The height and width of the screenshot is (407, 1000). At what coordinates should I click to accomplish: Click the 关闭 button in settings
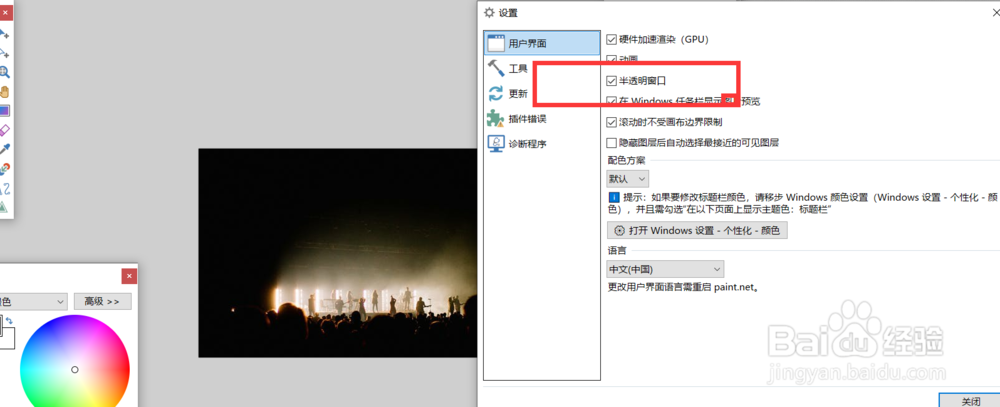click(x=970, y=401)
